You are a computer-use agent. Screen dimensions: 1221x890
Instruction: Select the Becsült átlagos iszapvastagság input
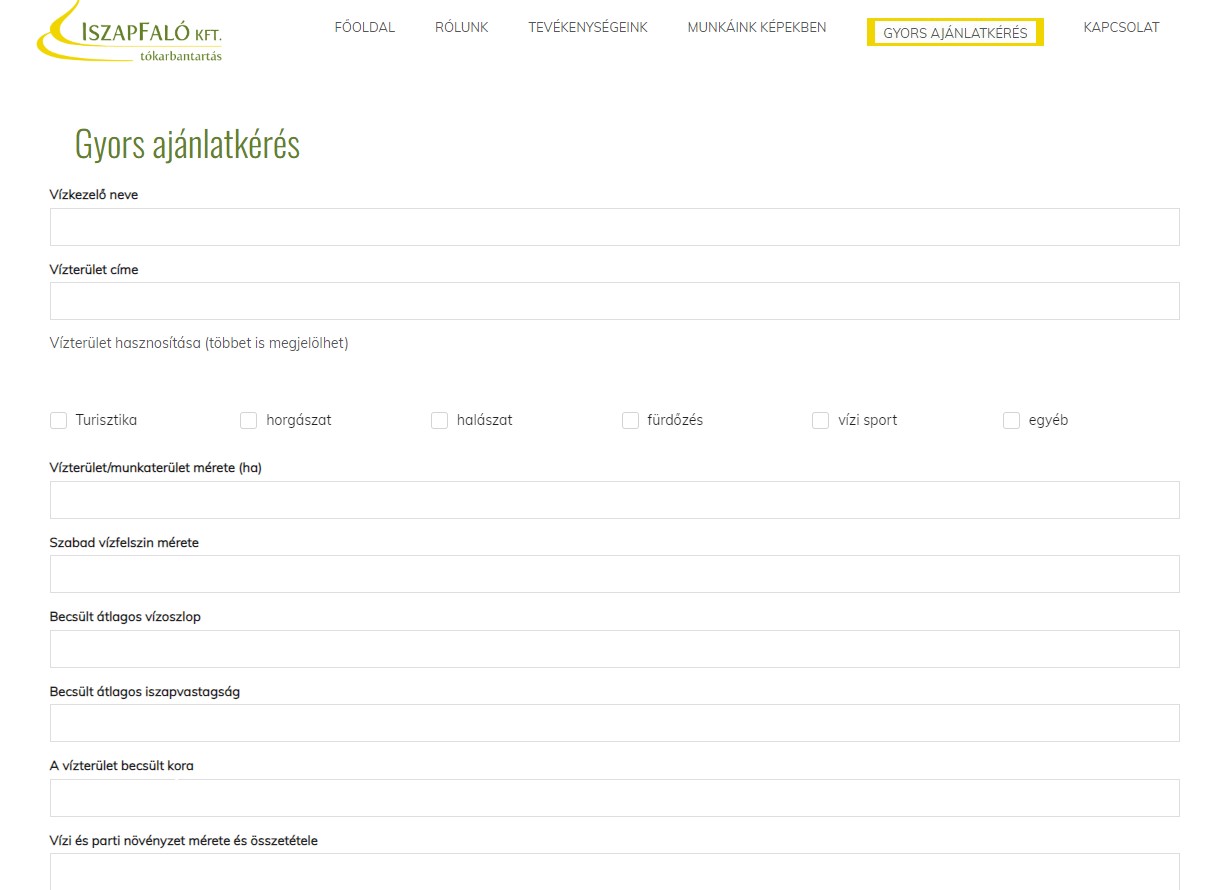pos(615,723)
